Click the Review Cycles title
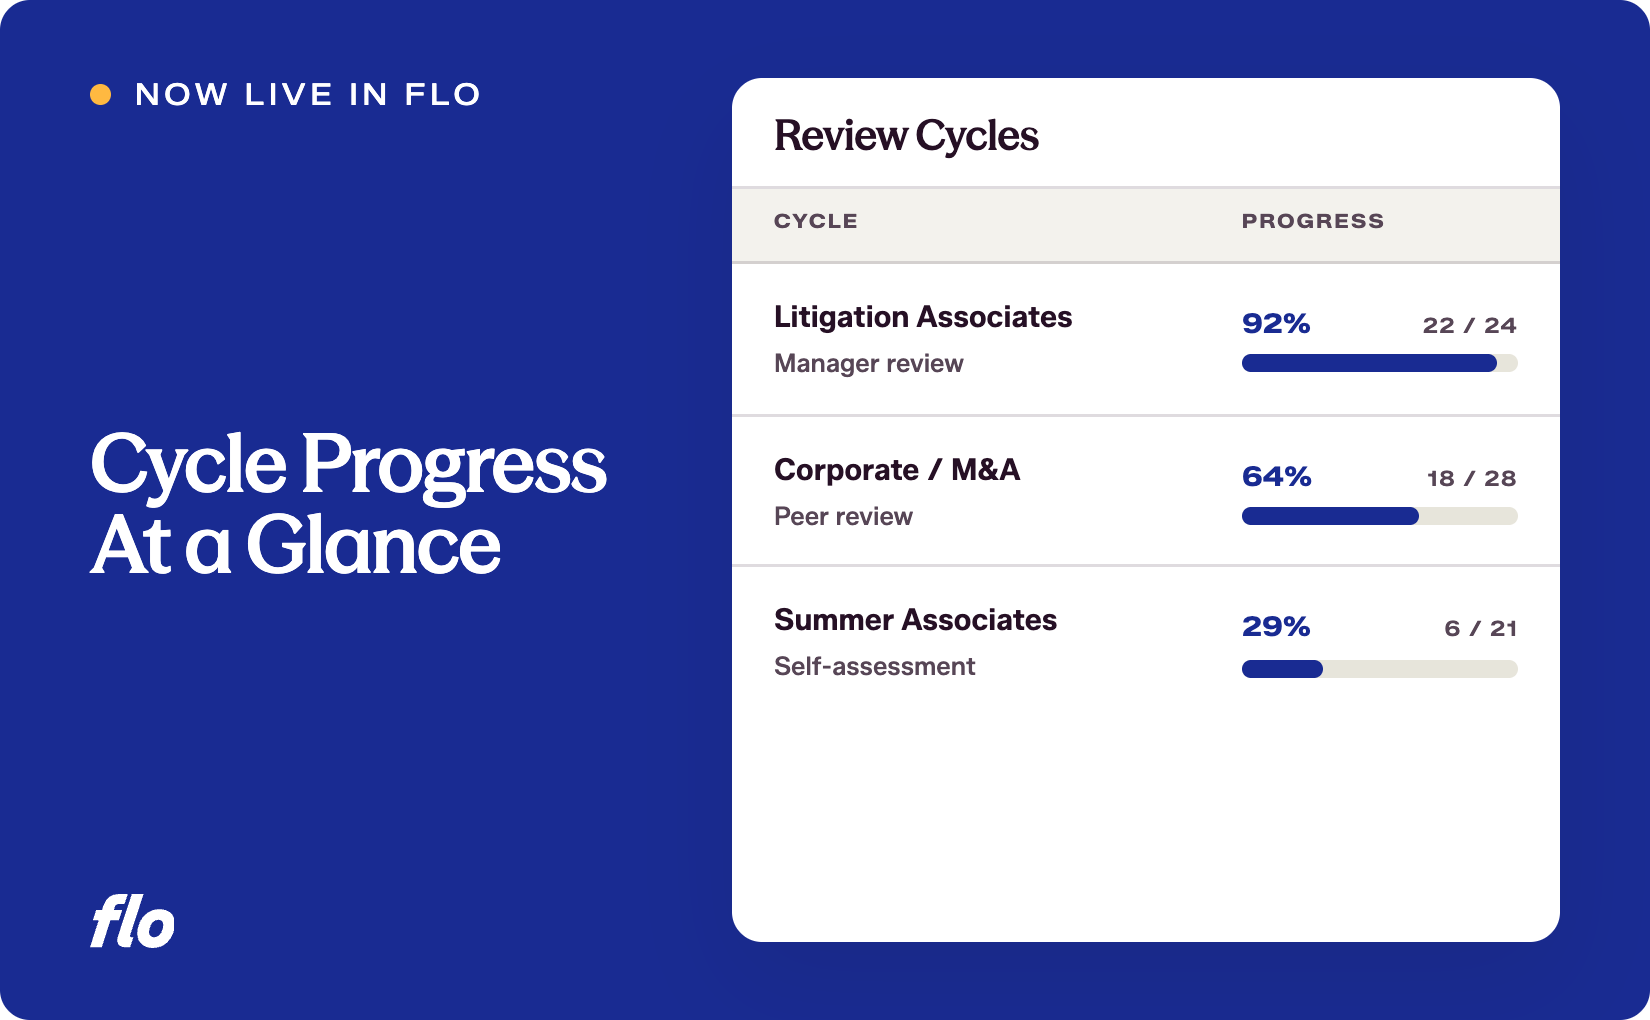 906,136
